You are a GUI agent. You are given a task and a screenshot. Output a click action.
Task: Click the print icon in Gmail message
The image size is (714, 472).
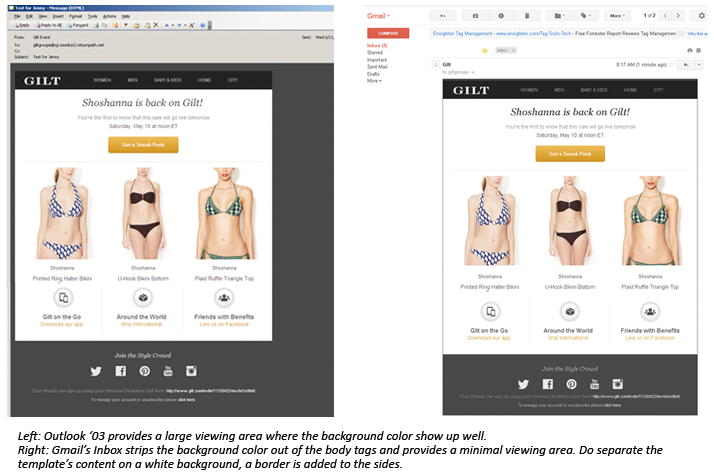coord(689,50)
